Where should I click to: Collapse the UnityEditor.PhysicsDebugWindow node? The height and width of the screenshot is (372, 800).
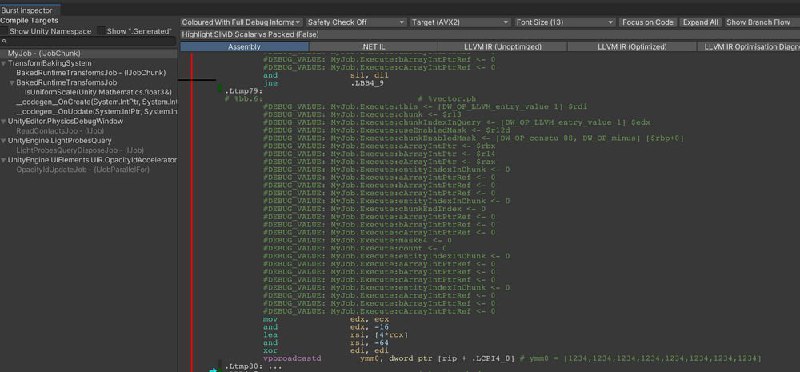4,121
